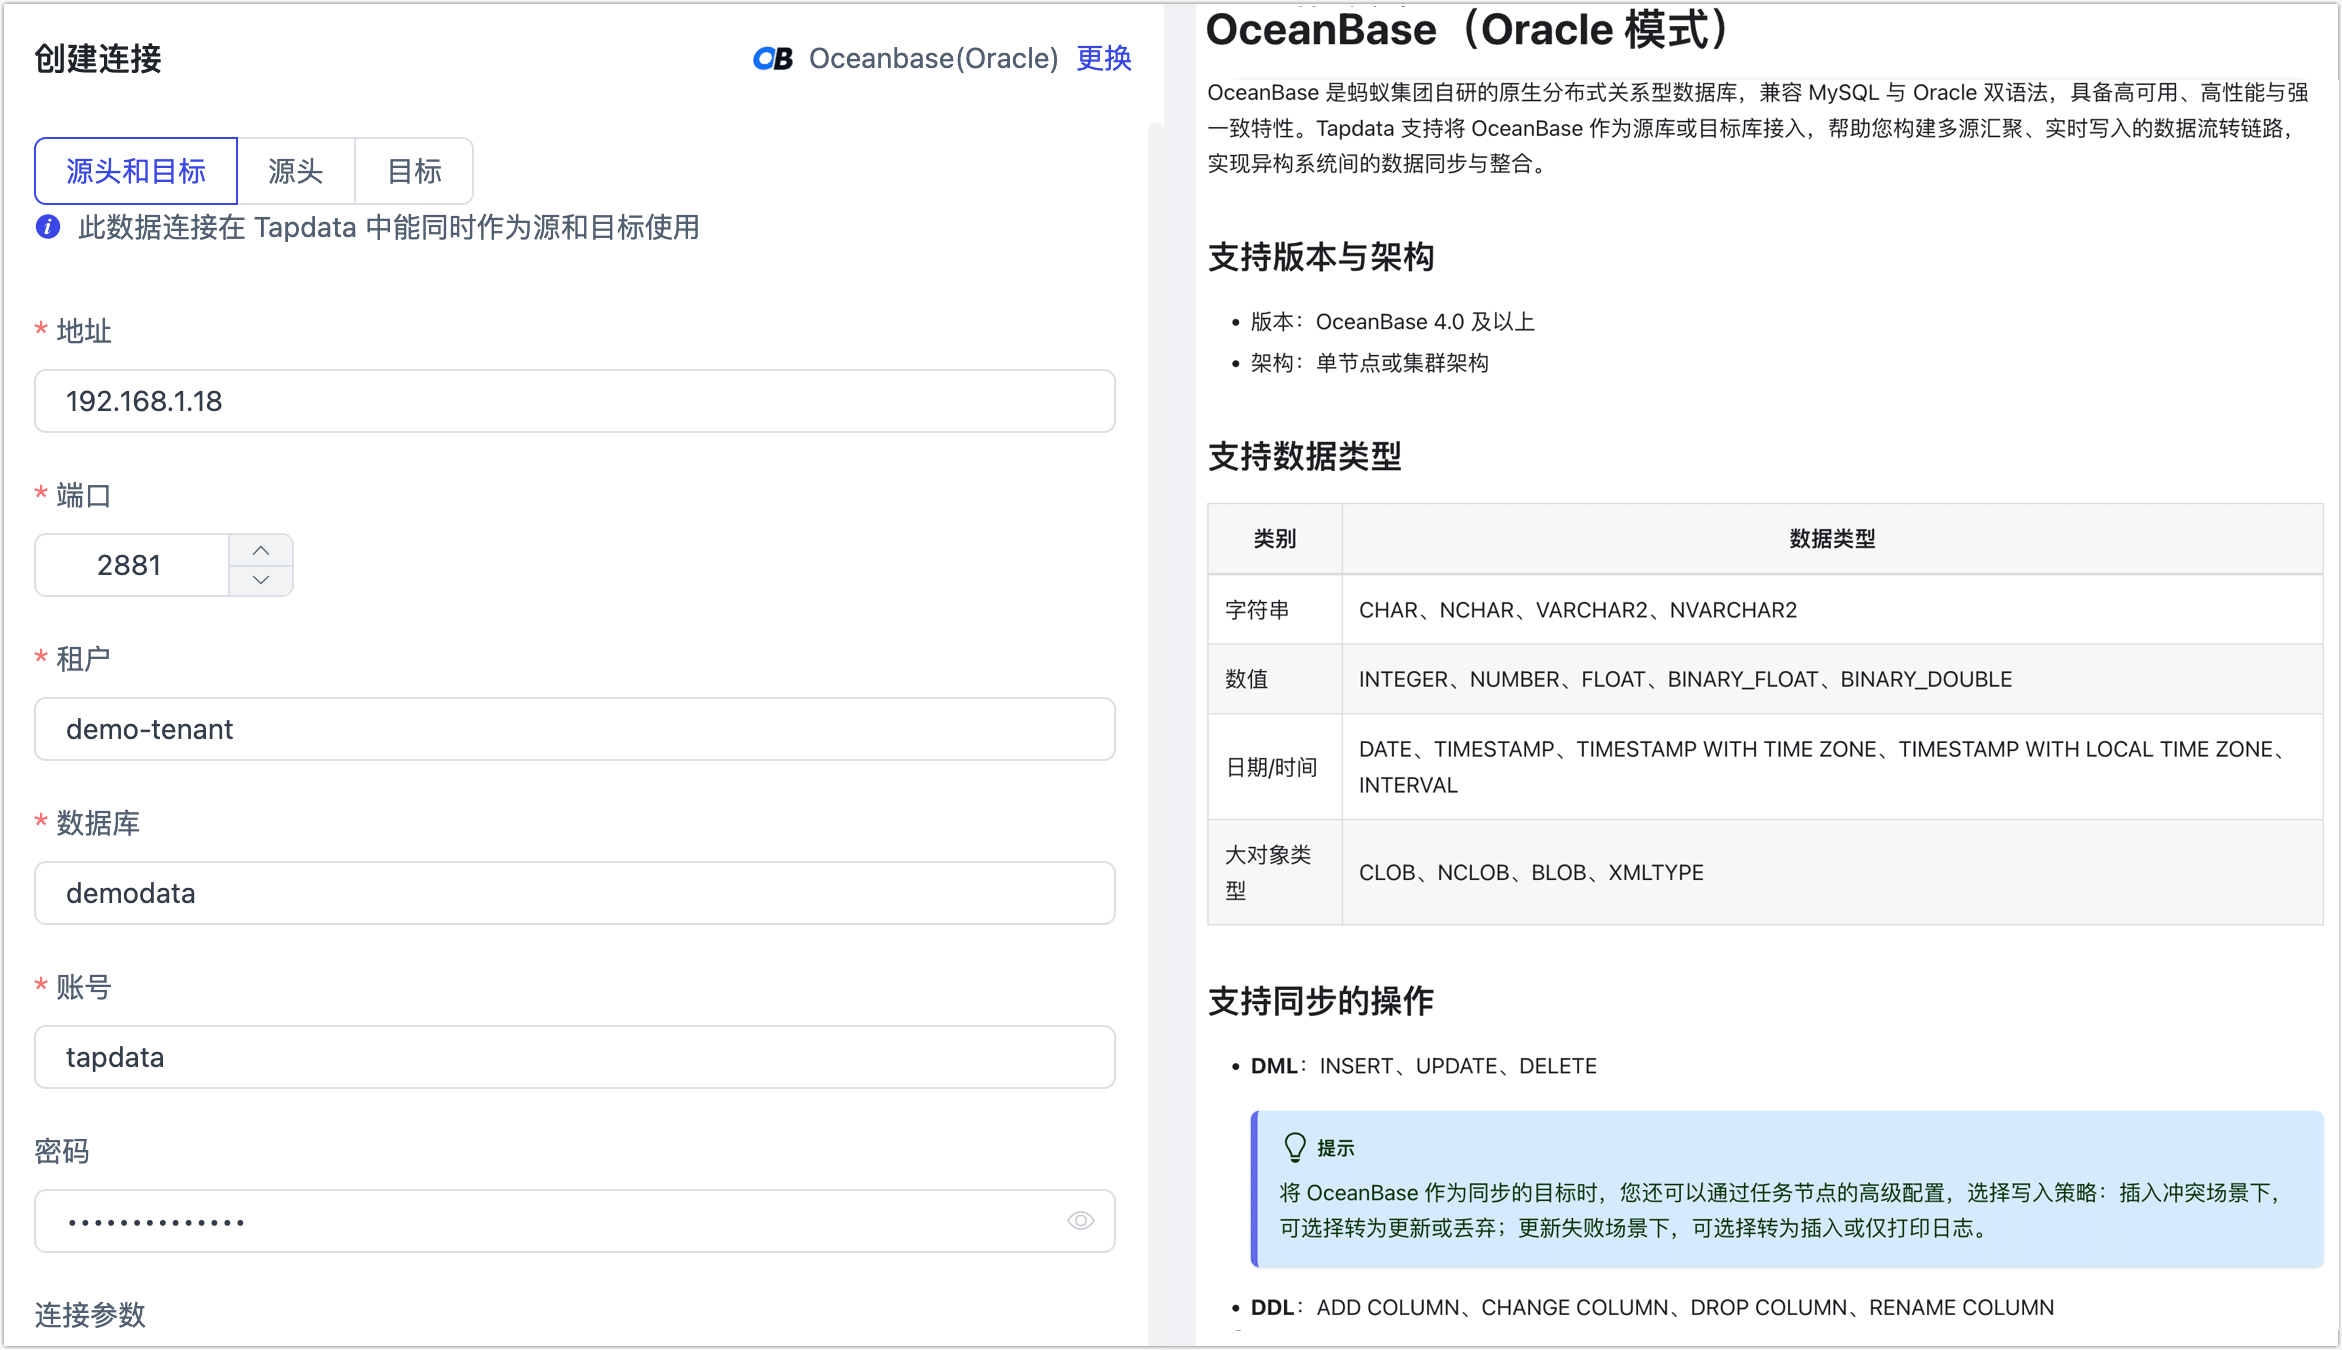The image size is (2342, 1350).
Task: Click the 租户 input containing demo-tenant
Action: [x=575, y=729]
